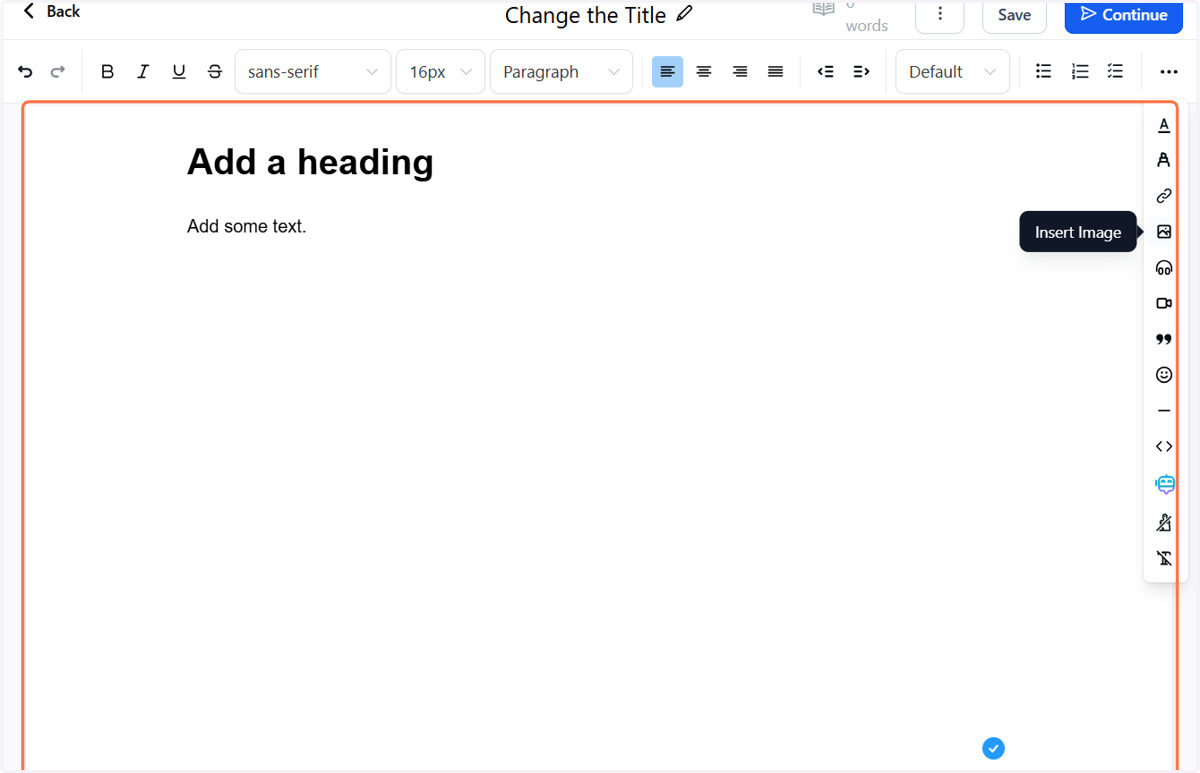Screen dimensions: 1200x773
Task: Insert a bulleted list
Action: click(x=1044, y=72)
